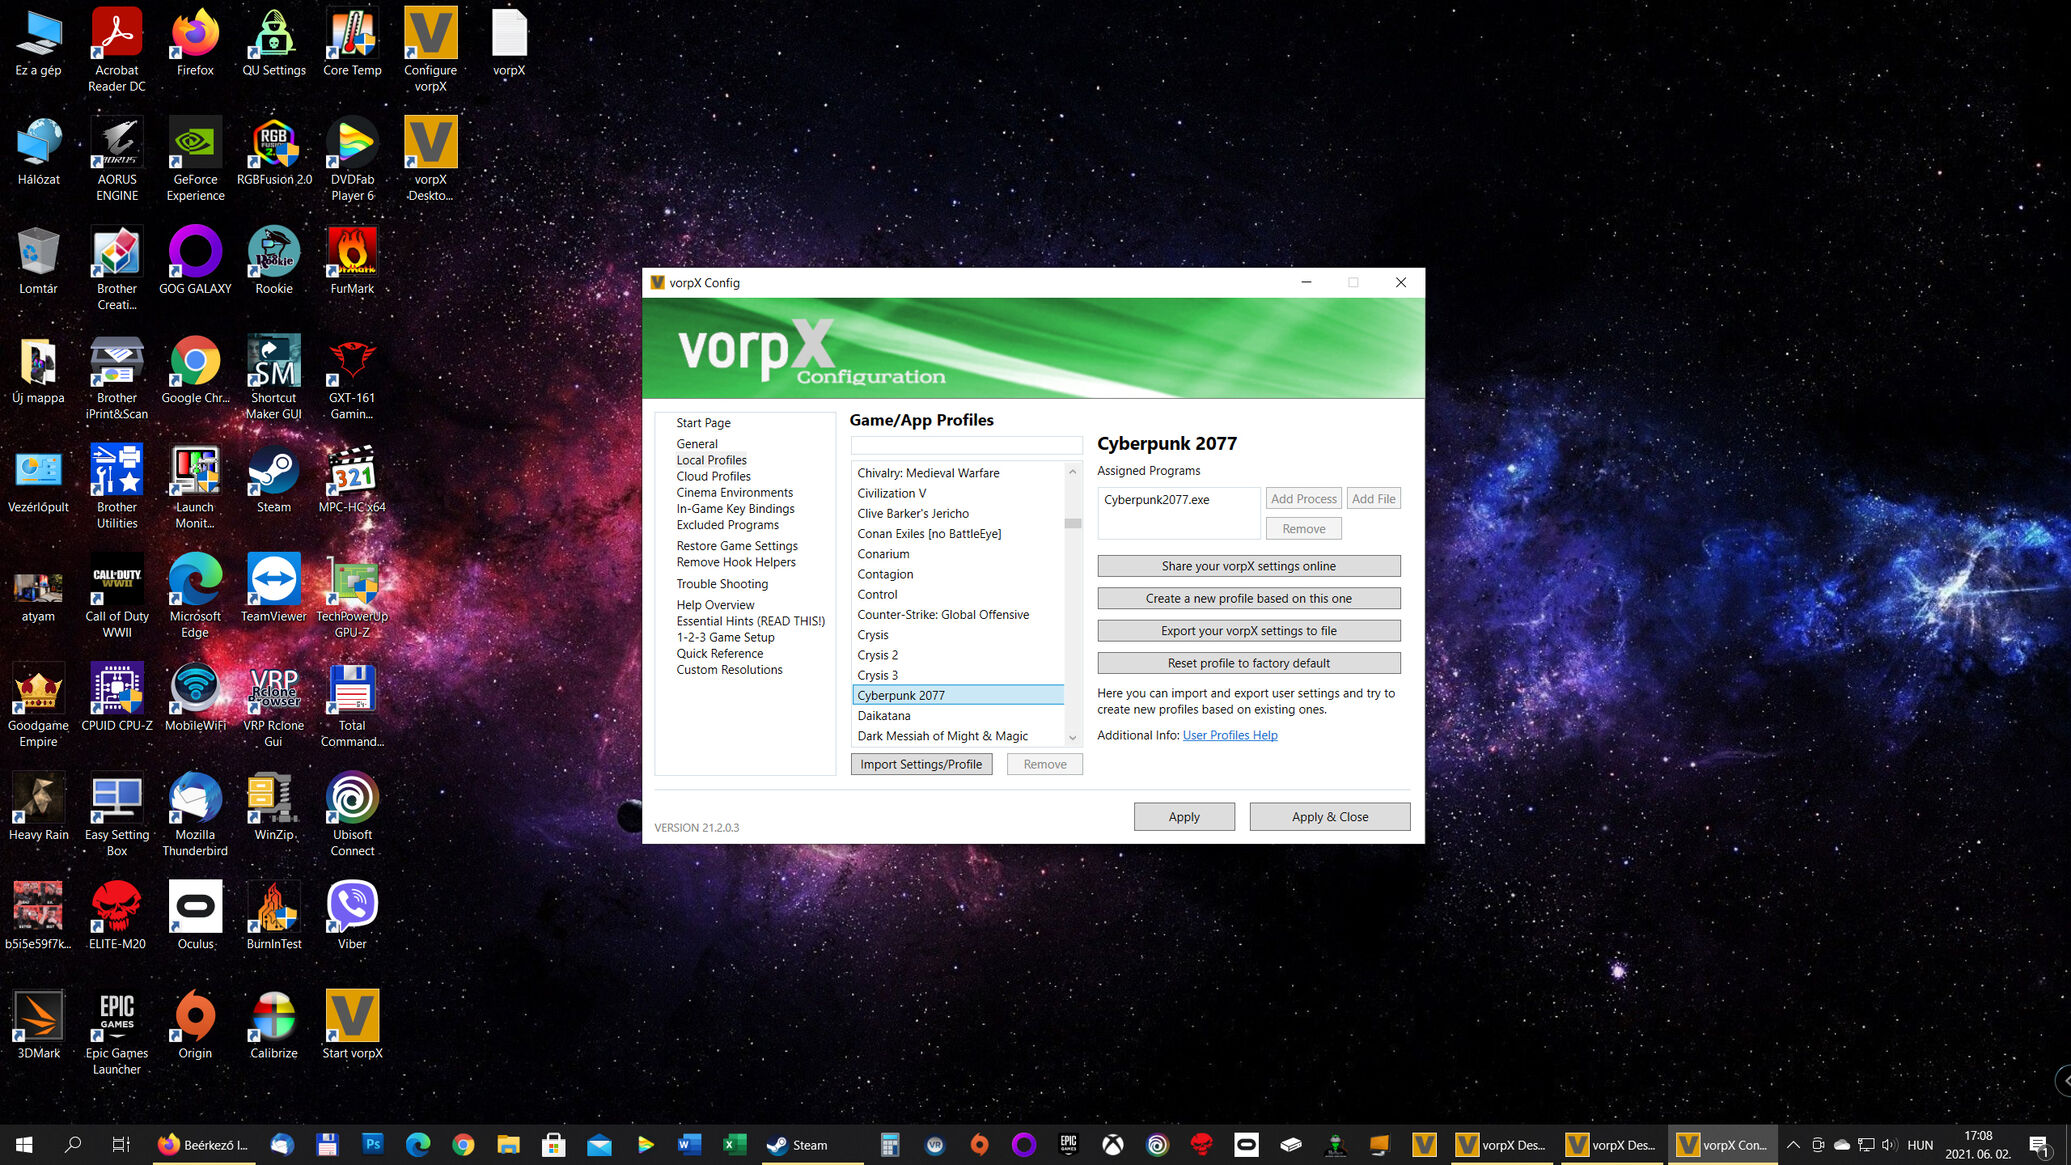The image size is (2071, 1165).
Task: Click the Apply button
Action: click(1184, 817)
